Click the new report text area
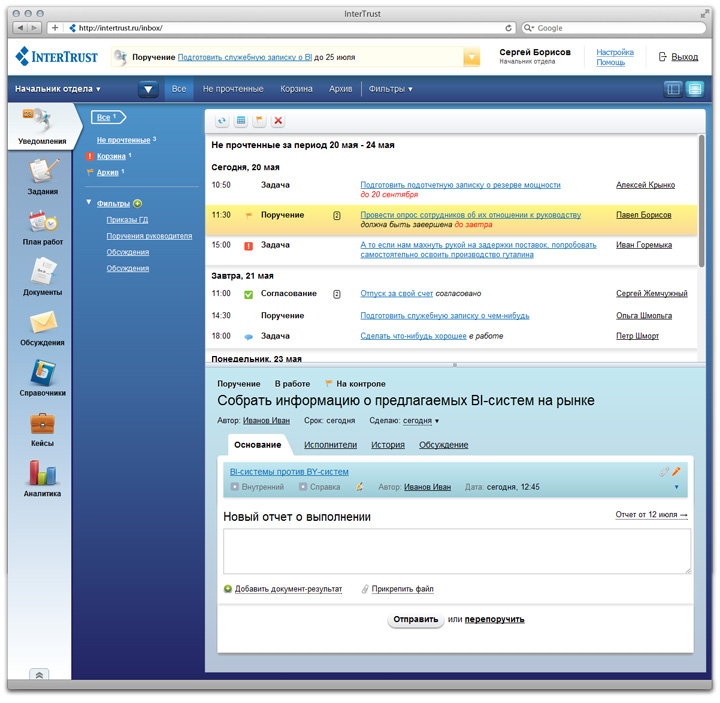The width and height of the screenshot is (720, 703). point(456,551)
